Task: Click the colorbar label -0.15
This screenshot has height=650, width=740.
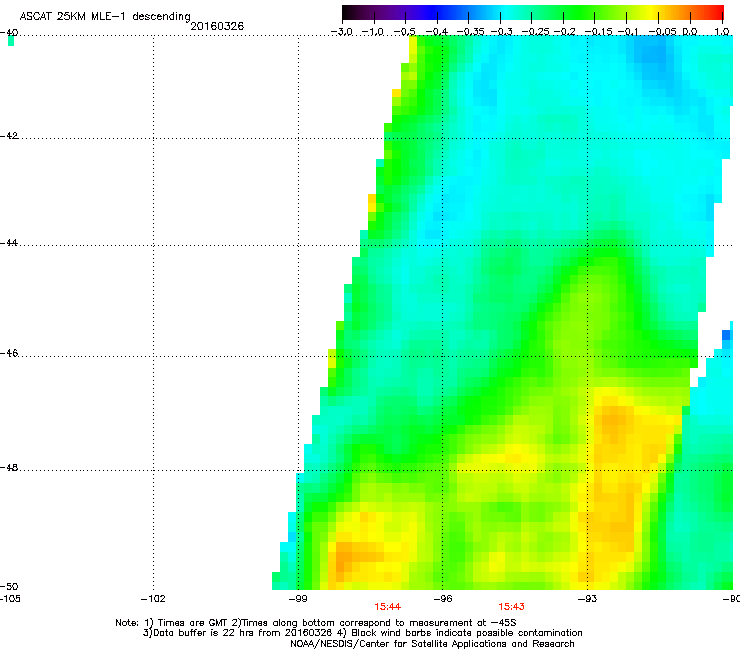Action: click(x=598, y=32)
